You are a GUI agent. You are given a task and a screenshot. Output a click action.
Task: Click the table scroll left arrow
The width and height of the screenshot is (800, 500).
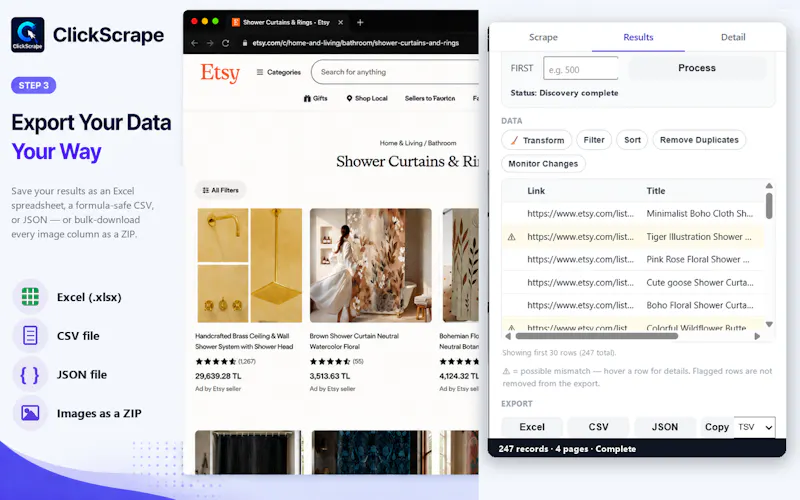508,336
